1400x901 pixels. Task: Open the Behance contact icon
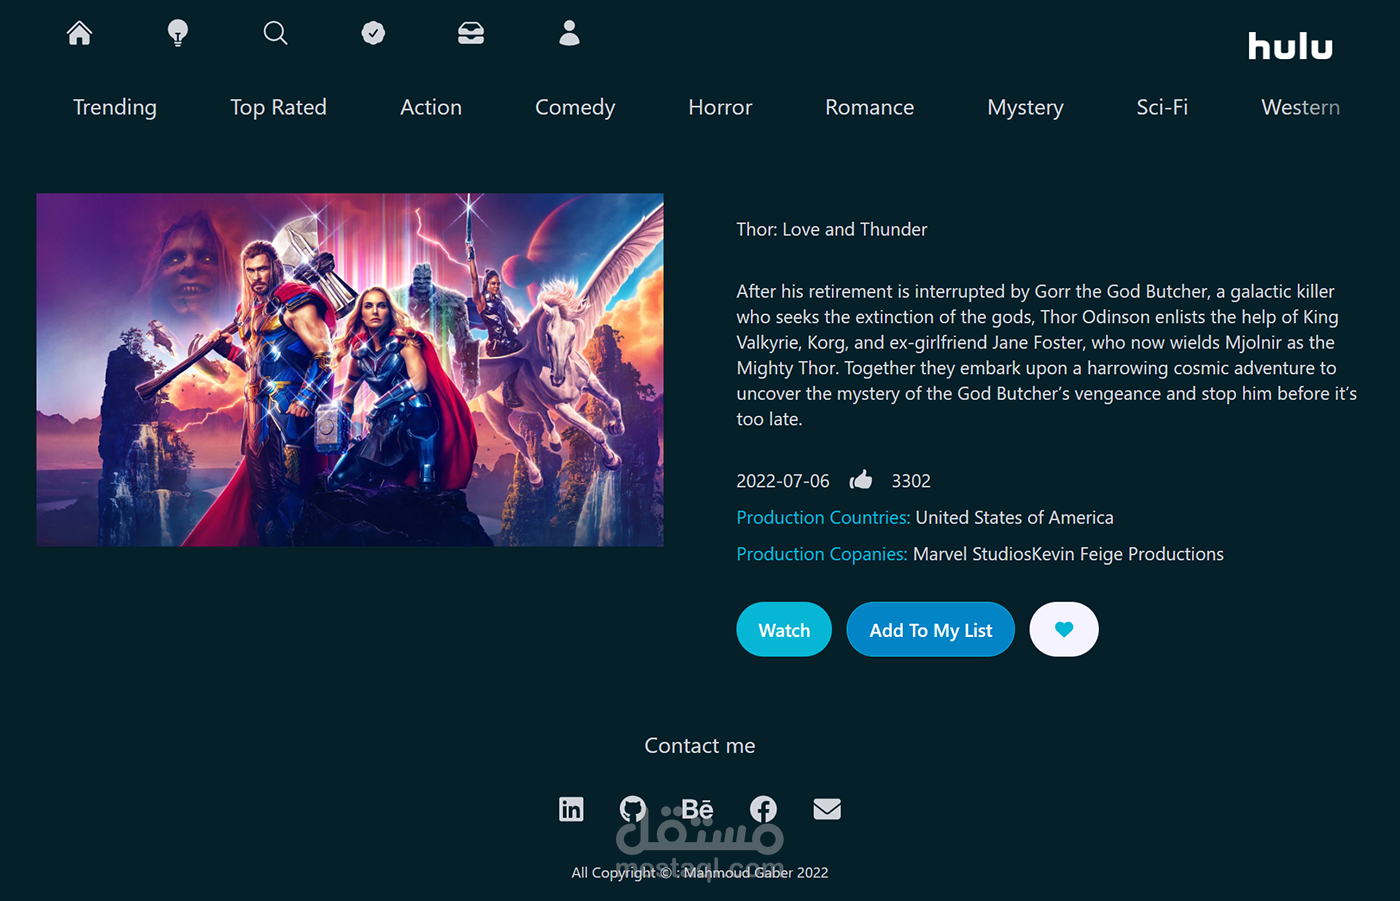click(697, 808)
